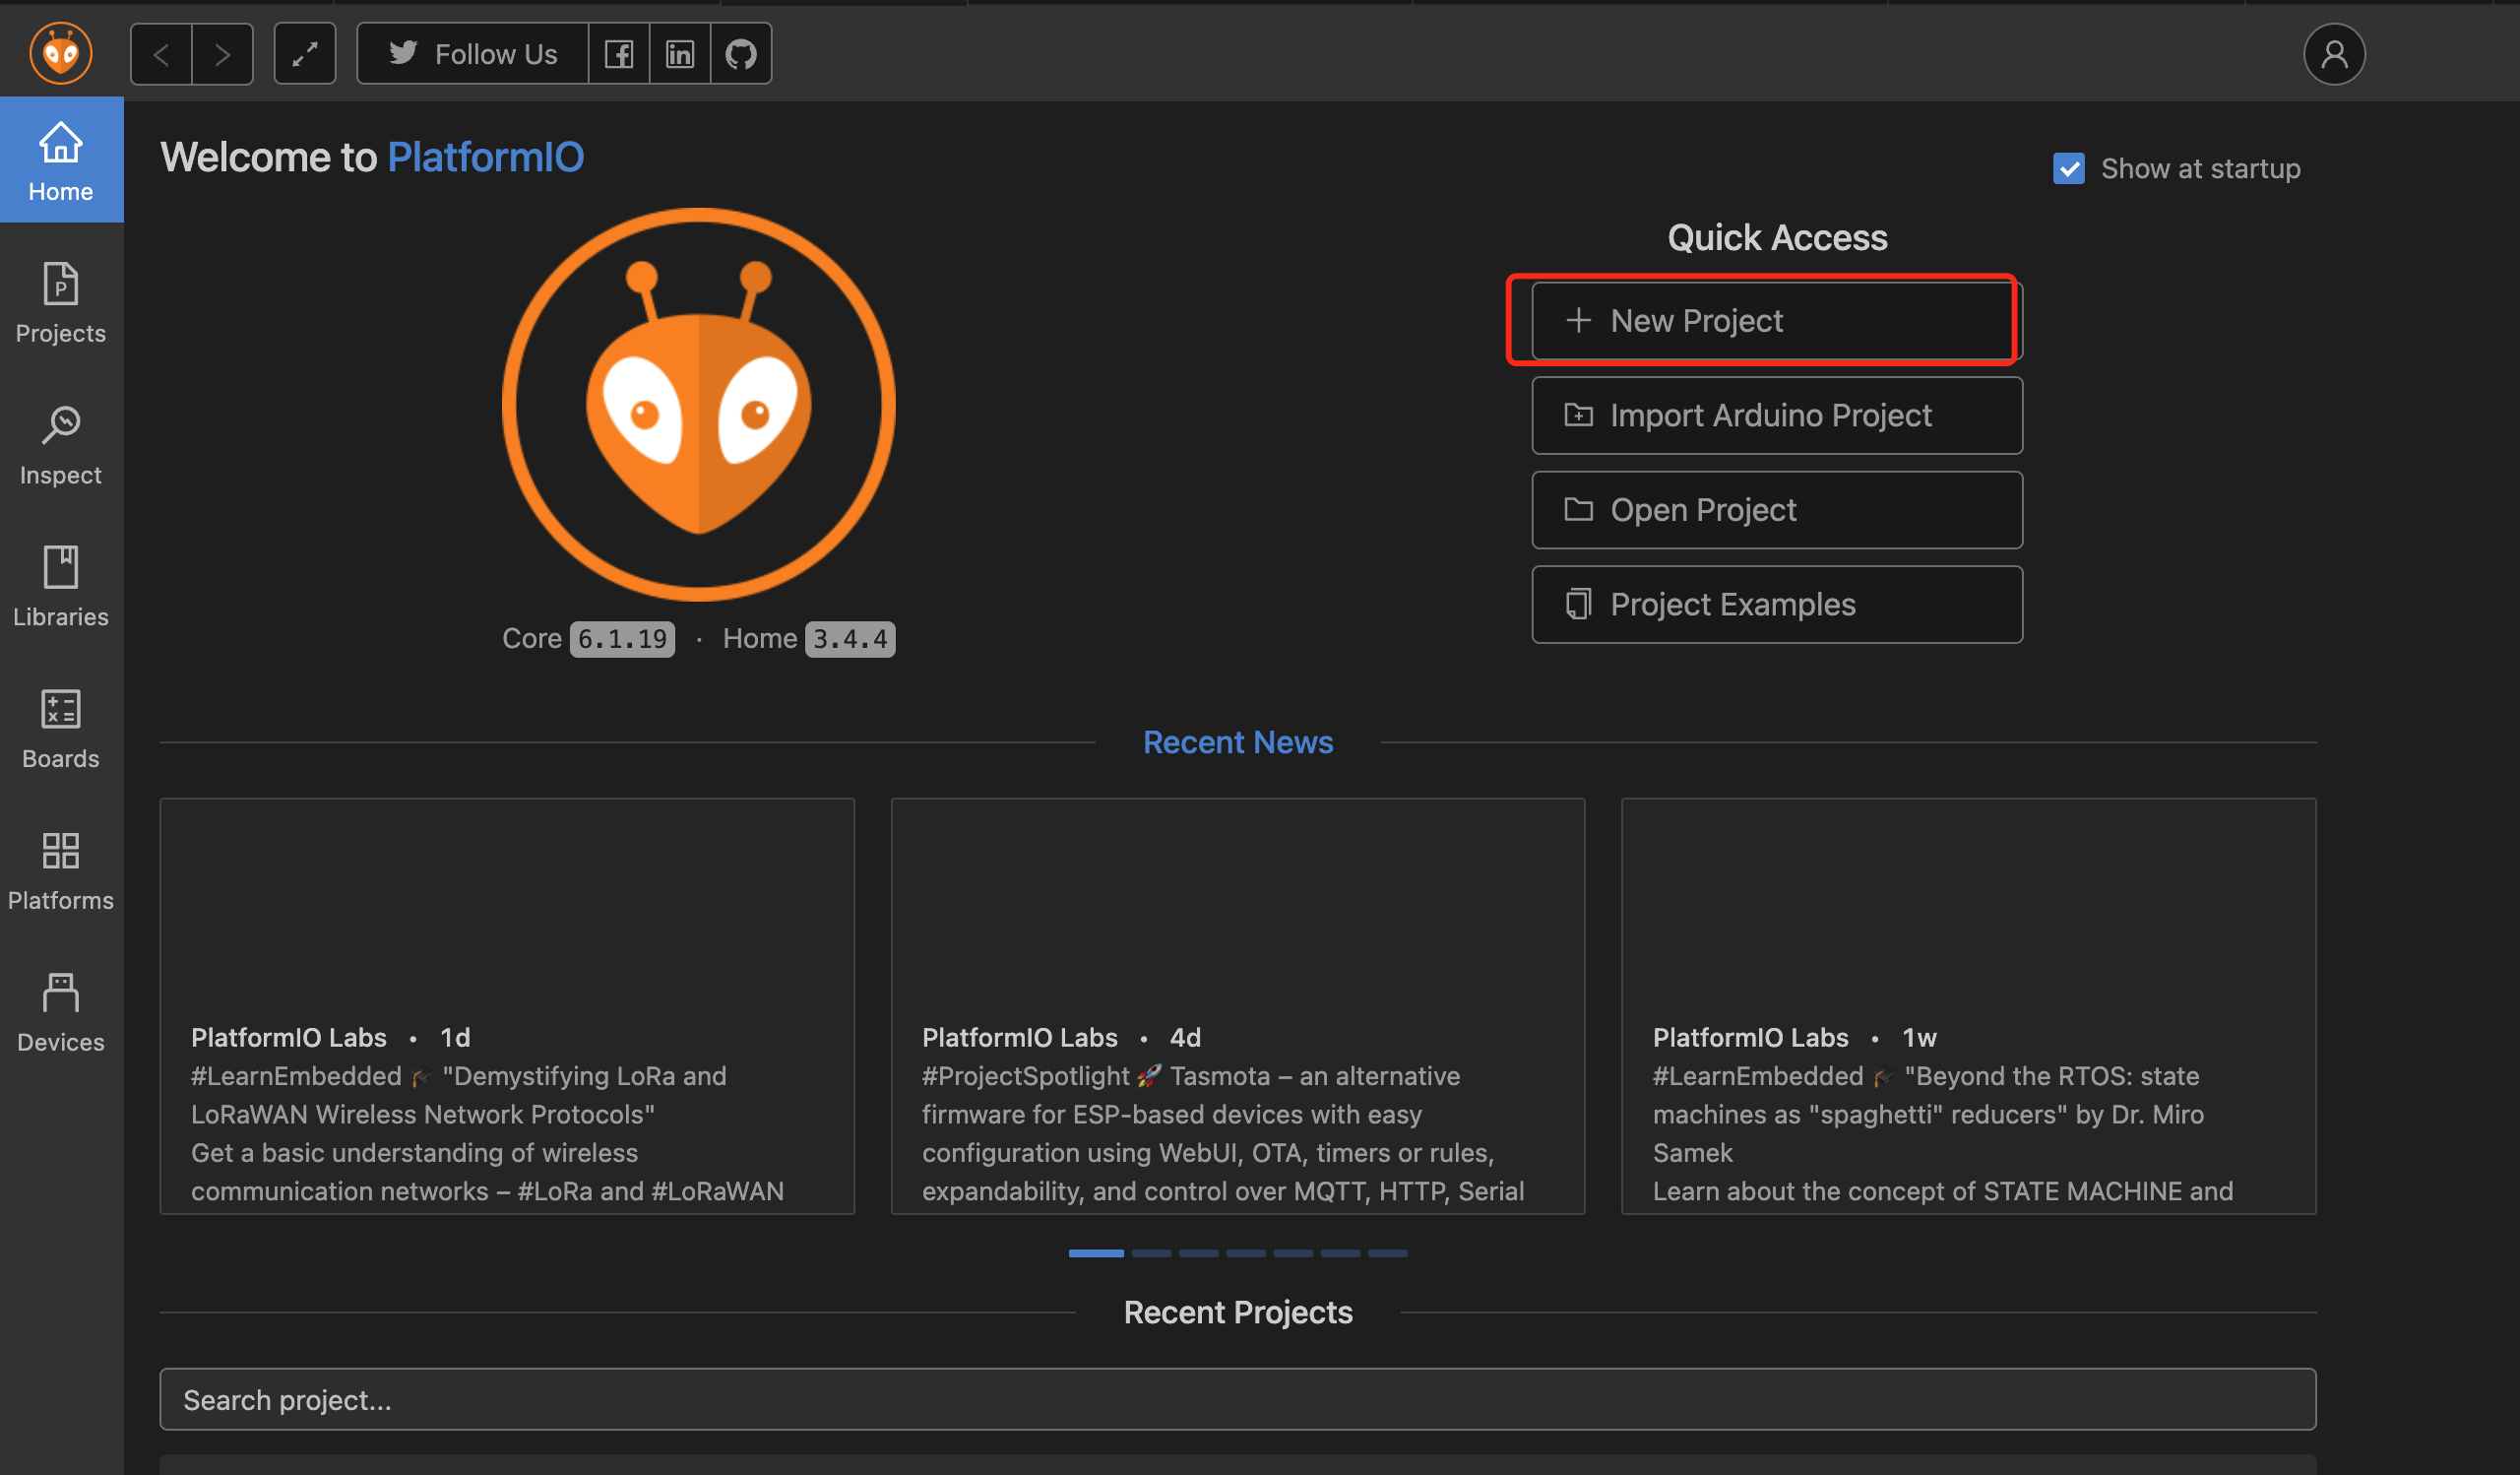Open the Platforms sidebar section
The height and width of the screenshot is (1475, 2520).
pos(61,870)
